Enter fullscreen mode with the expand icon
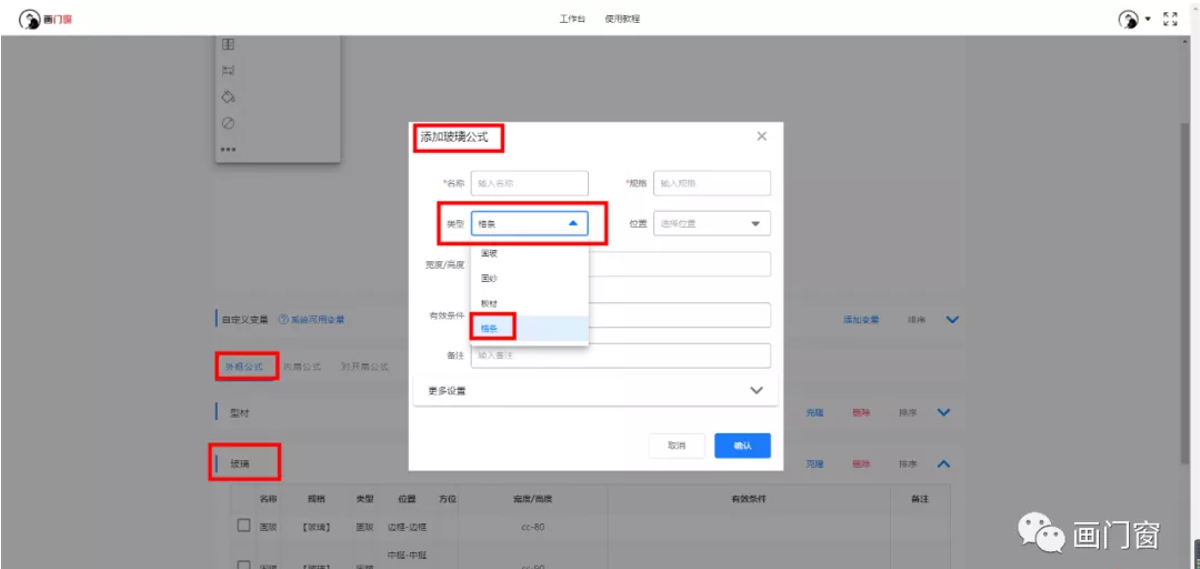 click(1171, 19)
